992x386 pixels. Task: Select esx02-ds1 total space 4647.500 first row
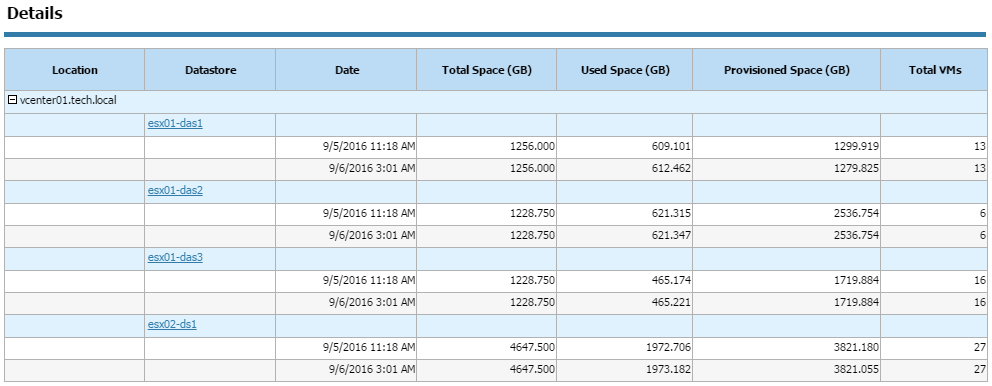(487, 347)
